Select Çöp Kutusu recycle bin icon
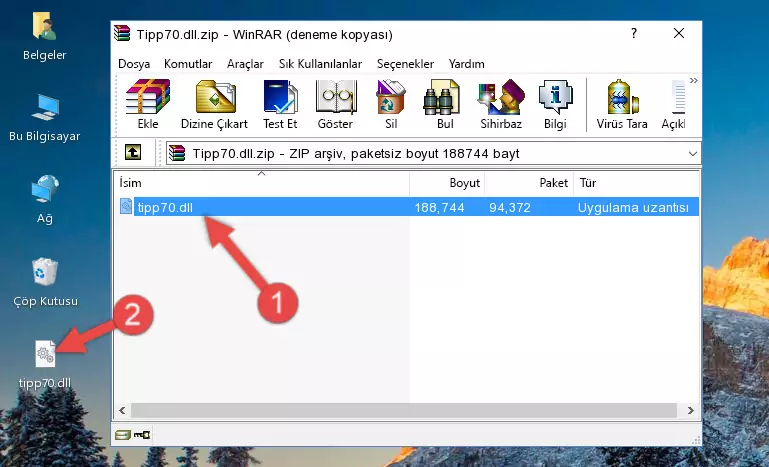 45,282
